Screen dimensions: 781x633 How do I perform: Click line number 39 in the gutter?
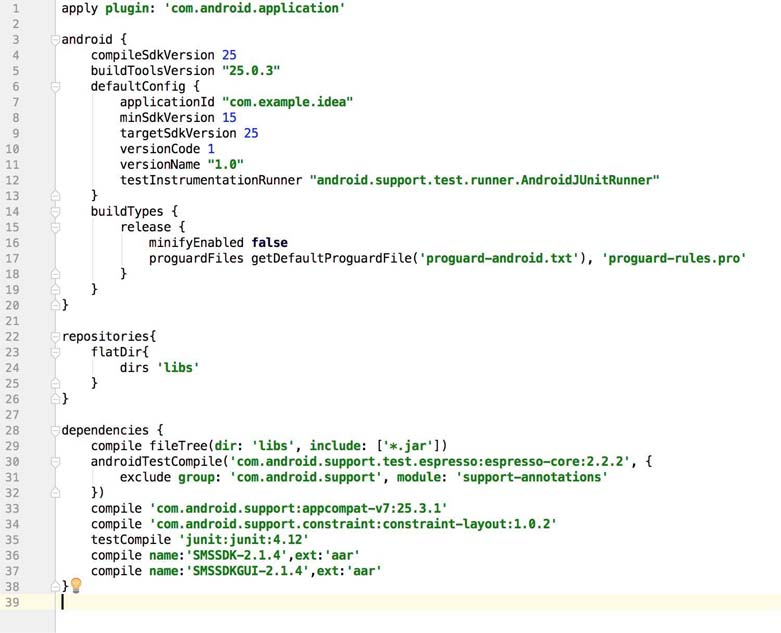coord(12,602)
